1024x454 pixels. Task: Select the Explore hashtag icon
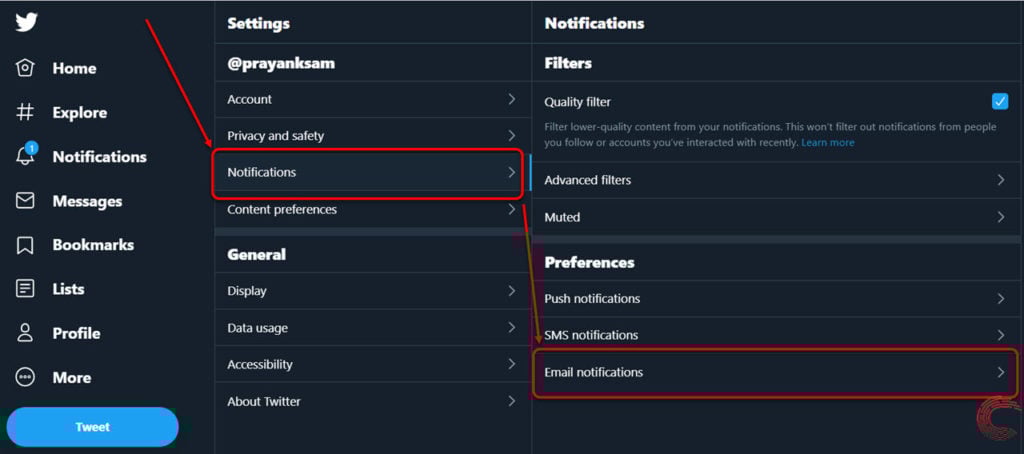25,112
